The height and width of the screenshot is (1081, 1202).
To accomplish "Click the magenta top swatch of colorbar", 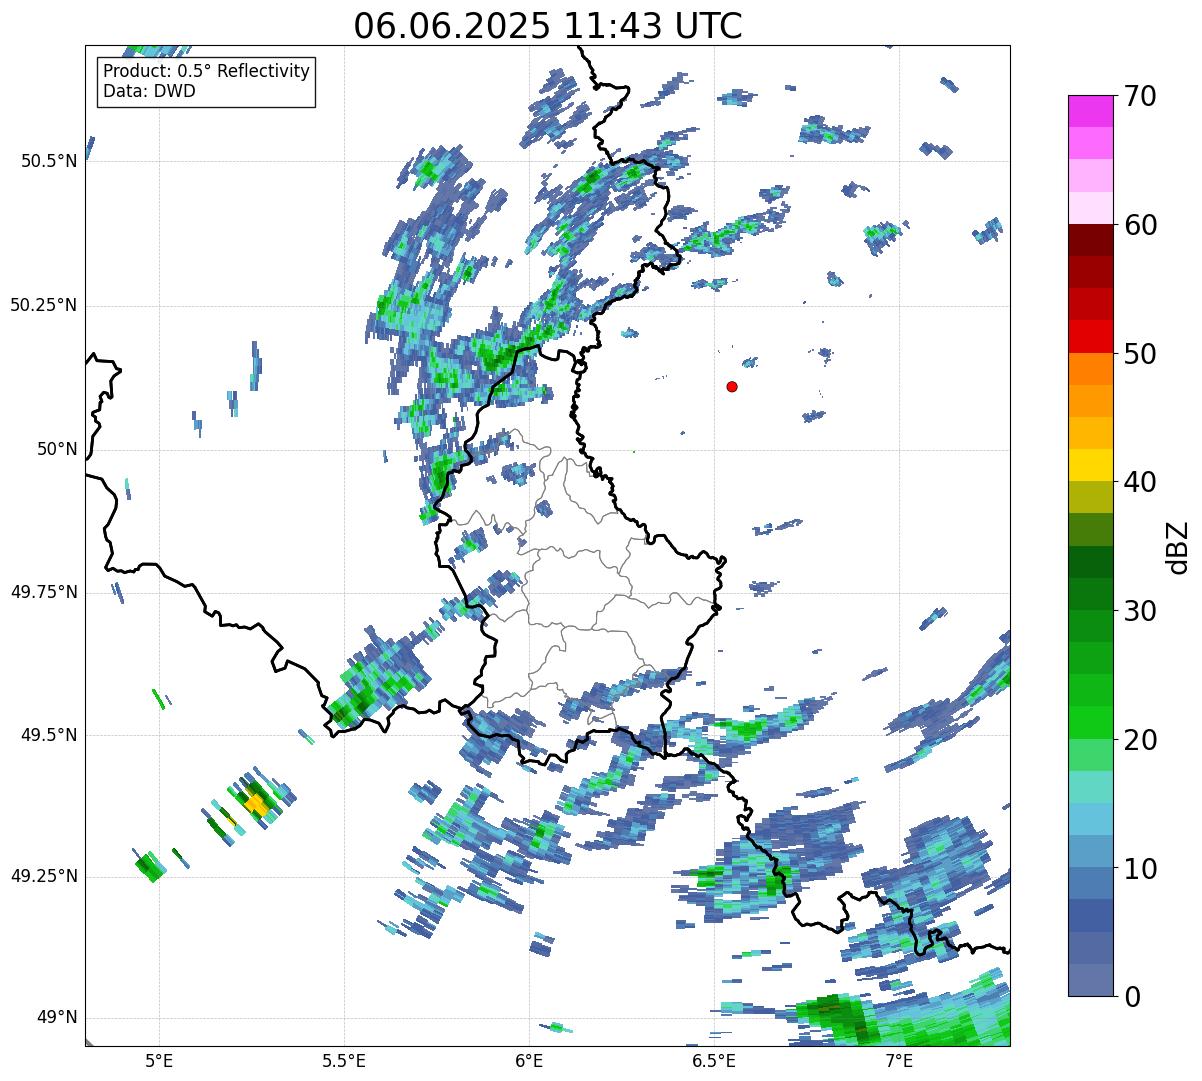I will (x=1091, y=111).
